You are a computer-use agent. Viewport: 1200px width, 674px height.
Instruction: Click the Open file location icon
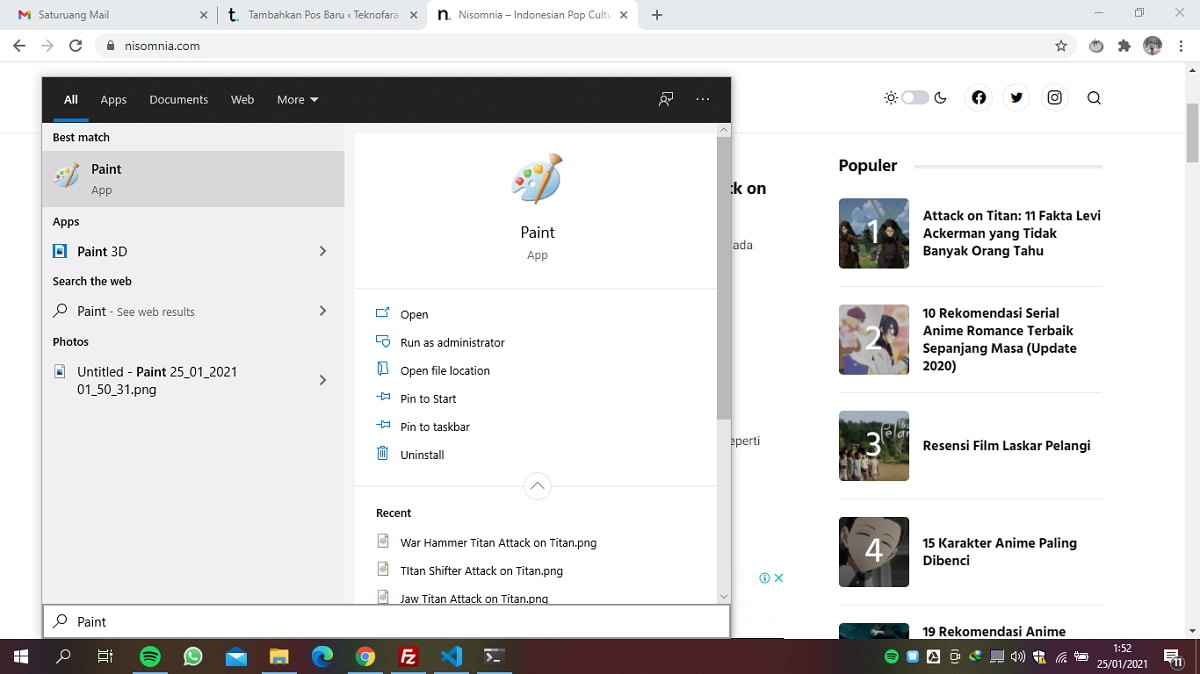pyautogui.click(x=382, y=370)
